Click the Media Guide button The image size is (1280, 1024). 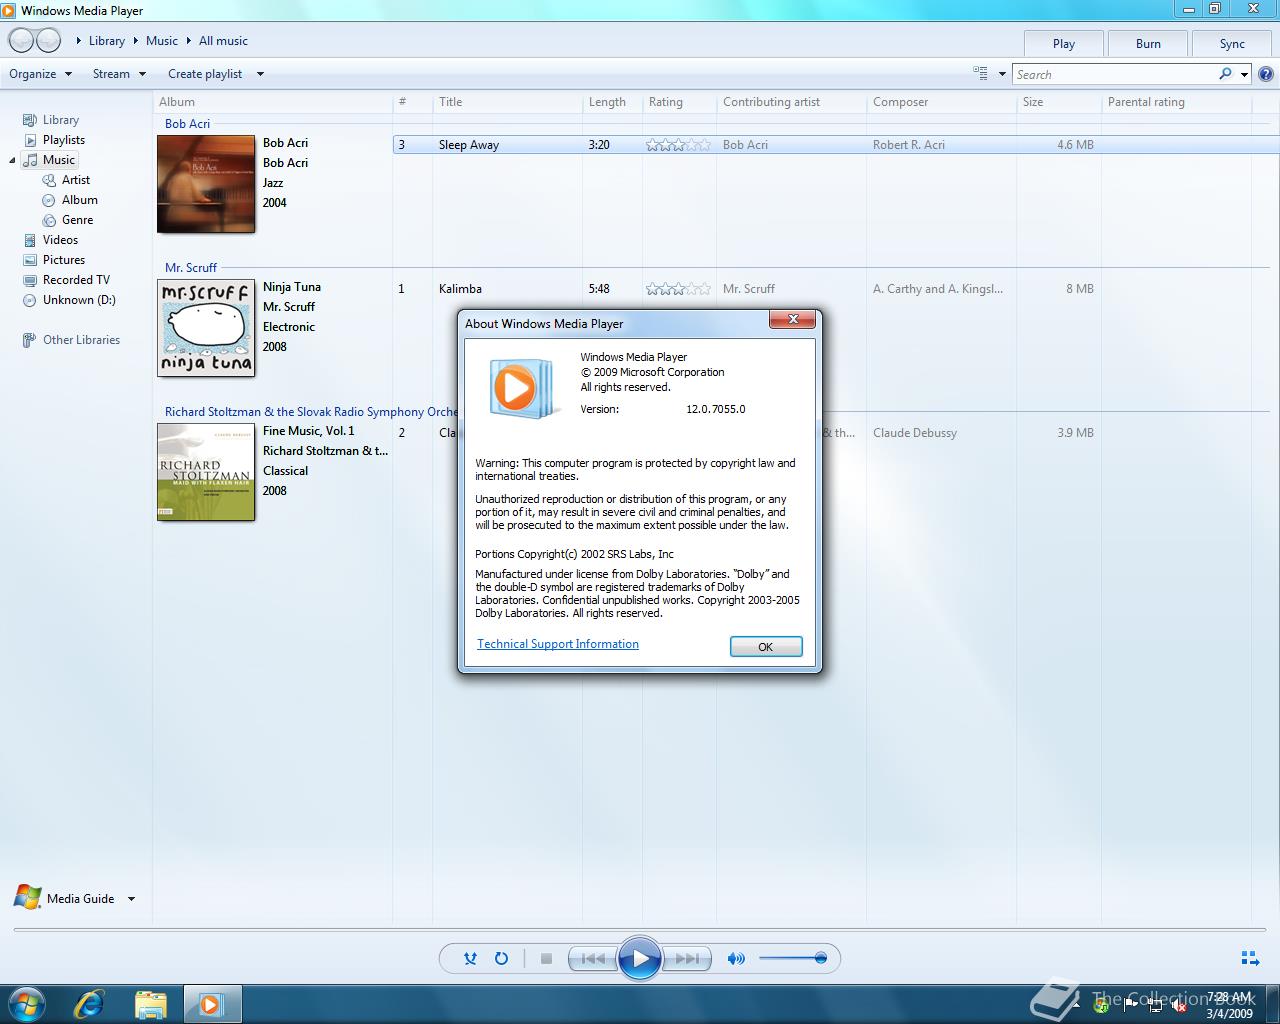(65, 898)
